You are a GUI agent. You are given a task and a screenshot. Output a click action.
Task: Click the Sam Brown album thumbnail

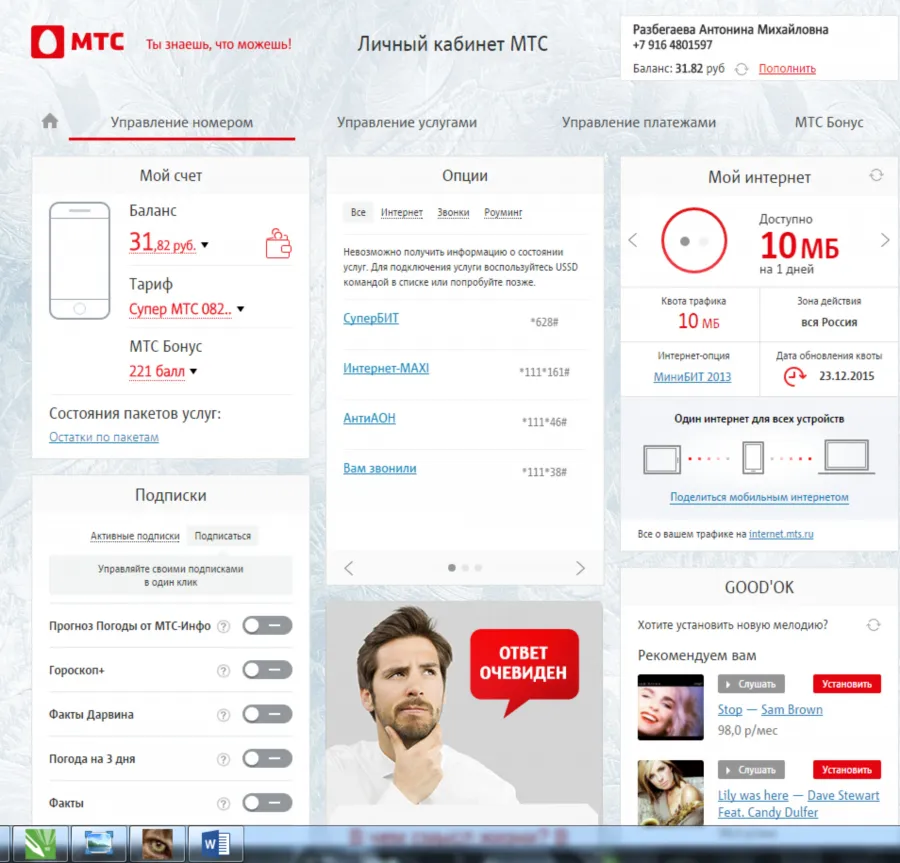pos(670,707)
